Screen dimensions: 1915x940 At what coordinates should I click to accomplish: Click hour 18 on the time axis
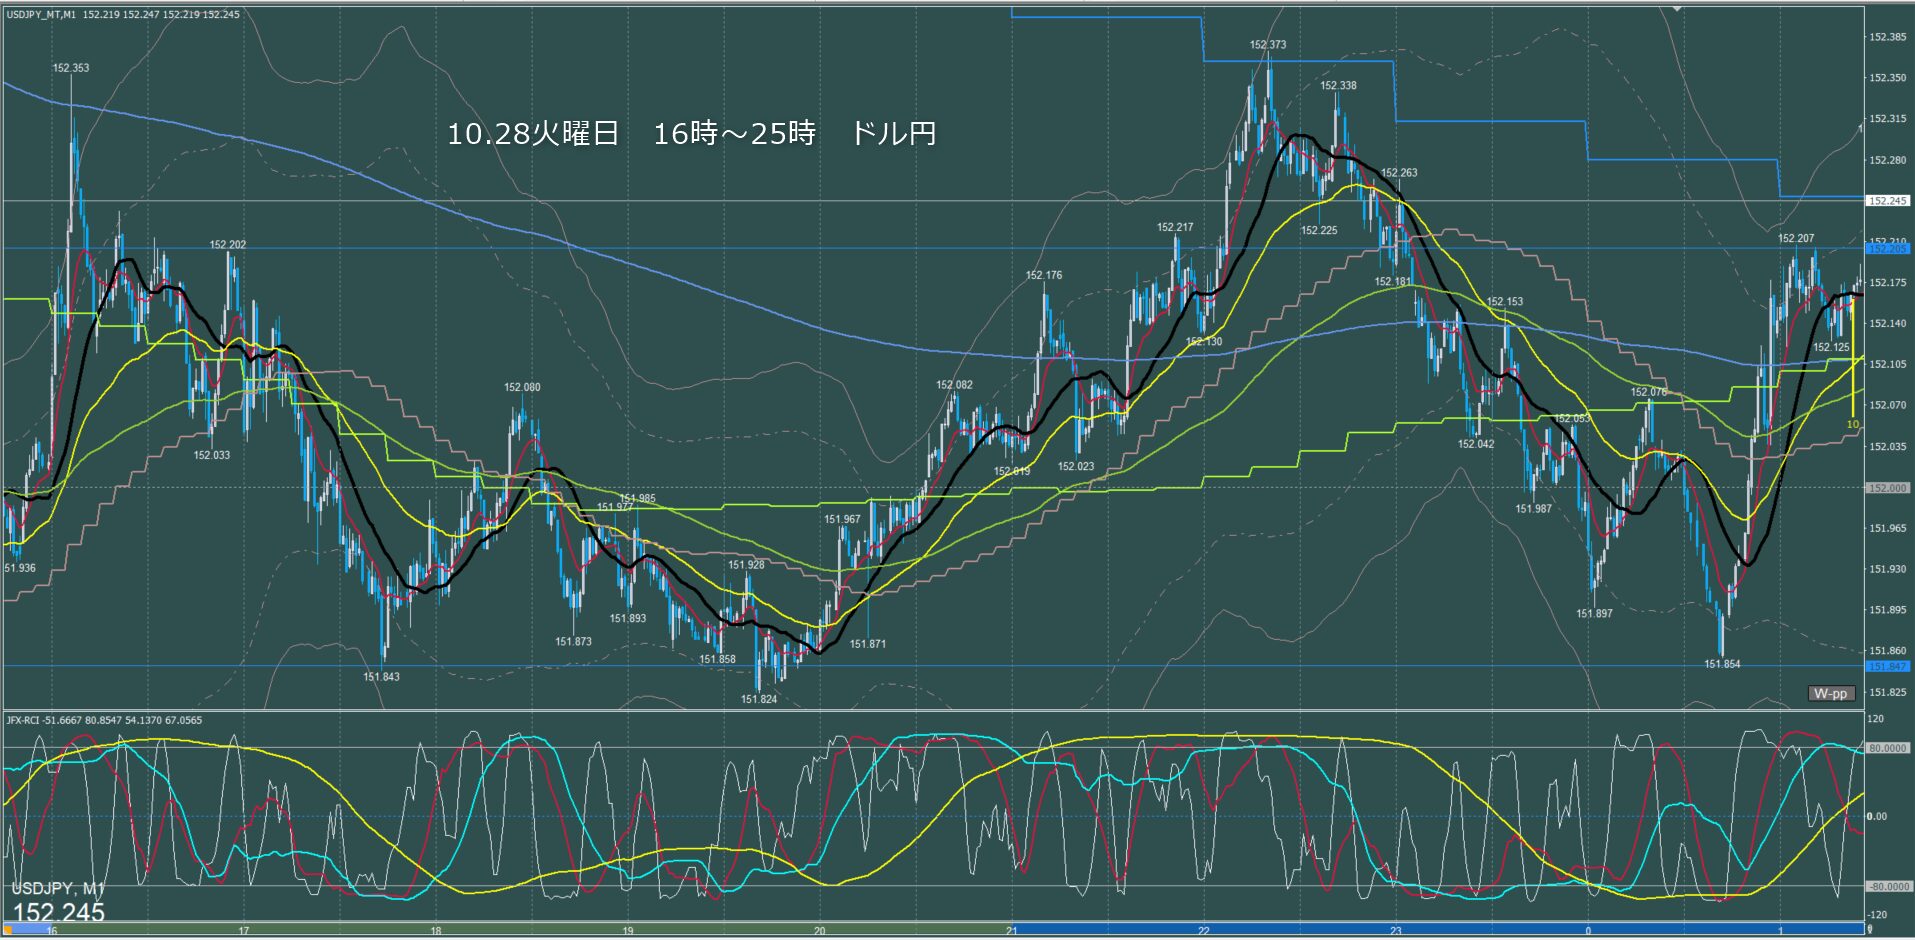(435, 931)
